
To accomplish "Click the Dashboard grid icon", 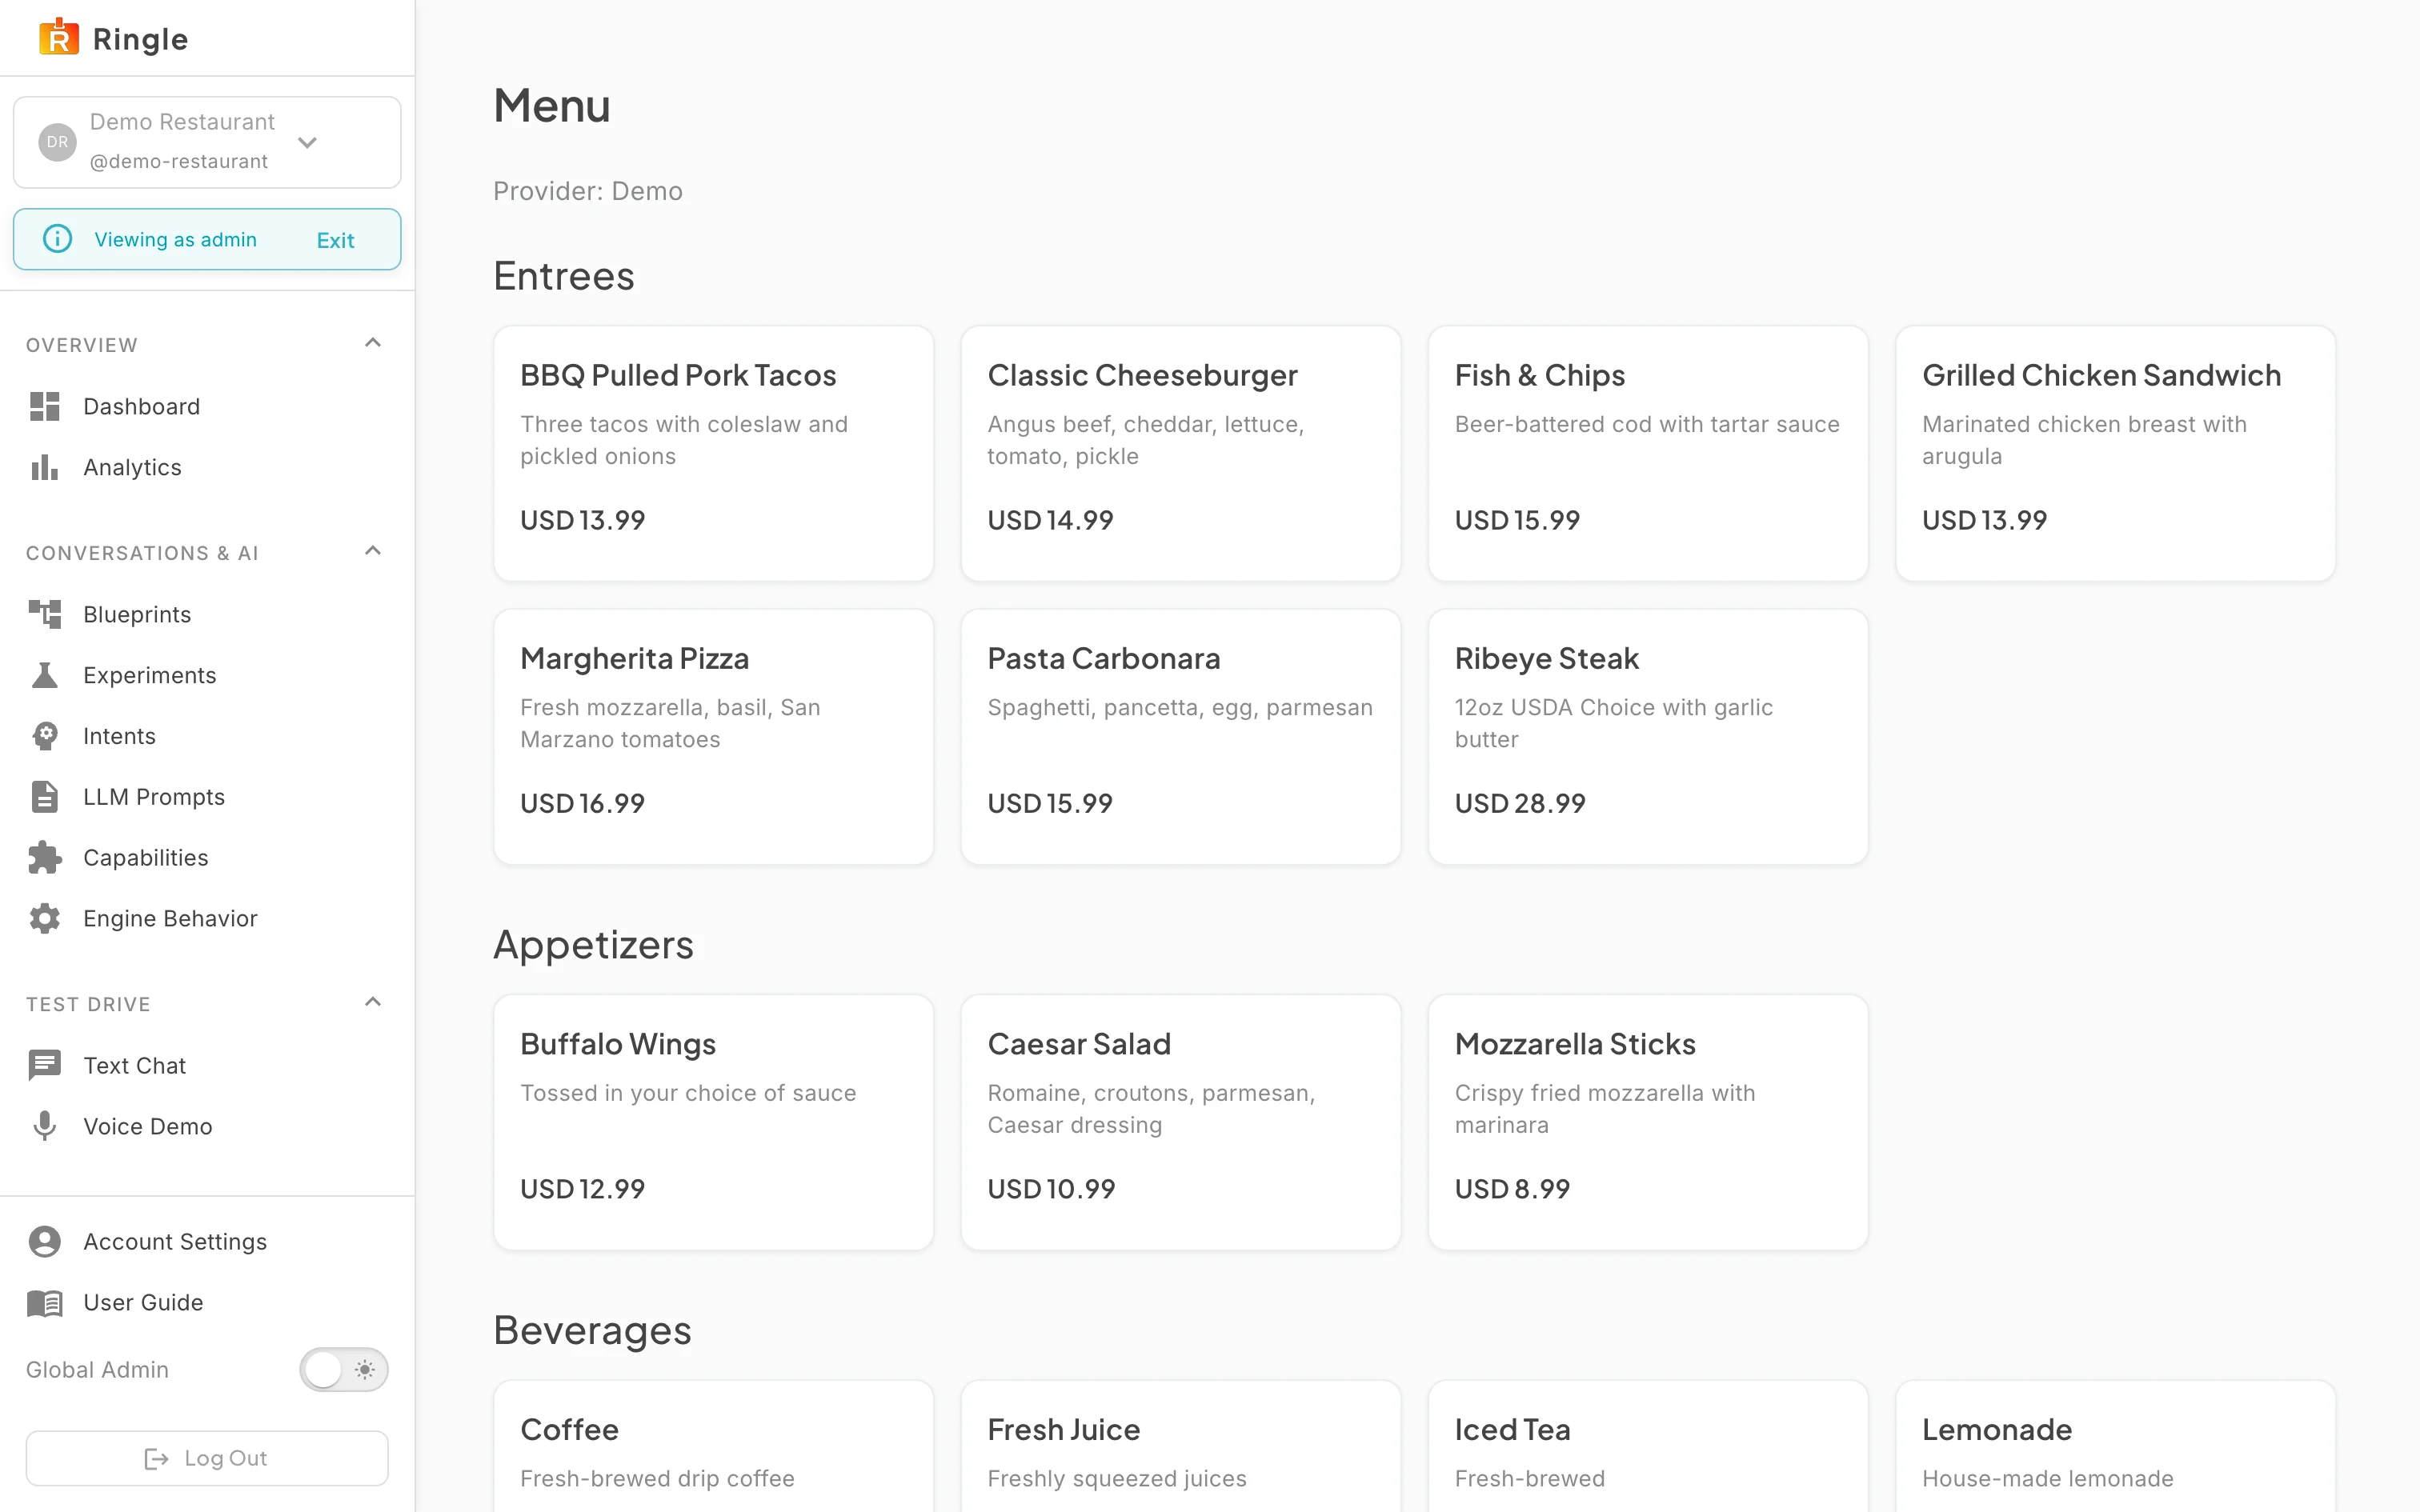I will [x=45, y=406].
